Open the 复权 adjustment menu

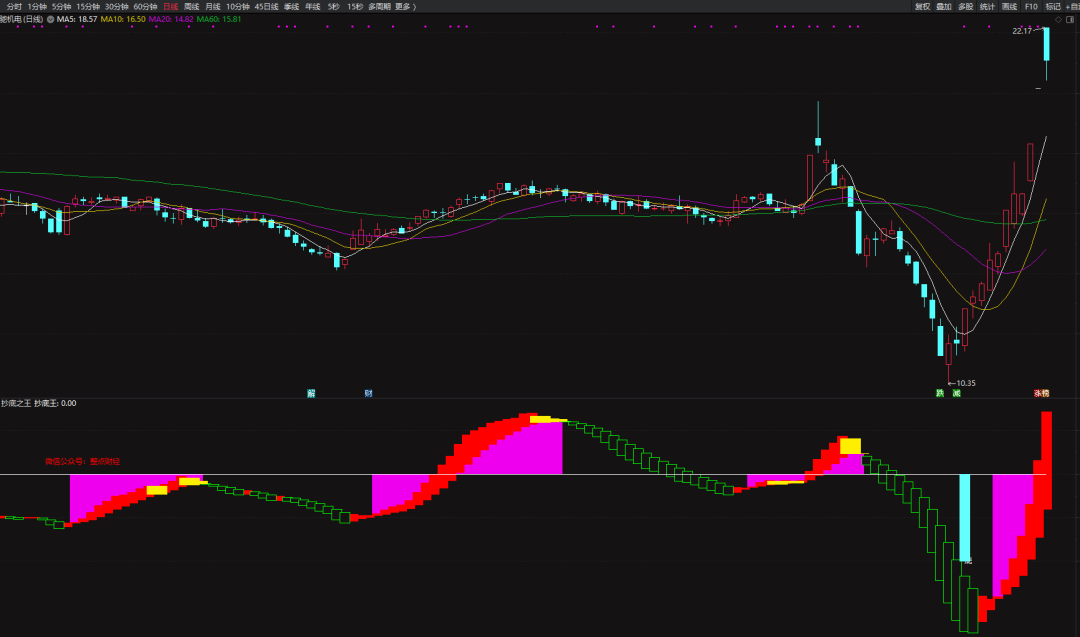[x=922, y=6]
